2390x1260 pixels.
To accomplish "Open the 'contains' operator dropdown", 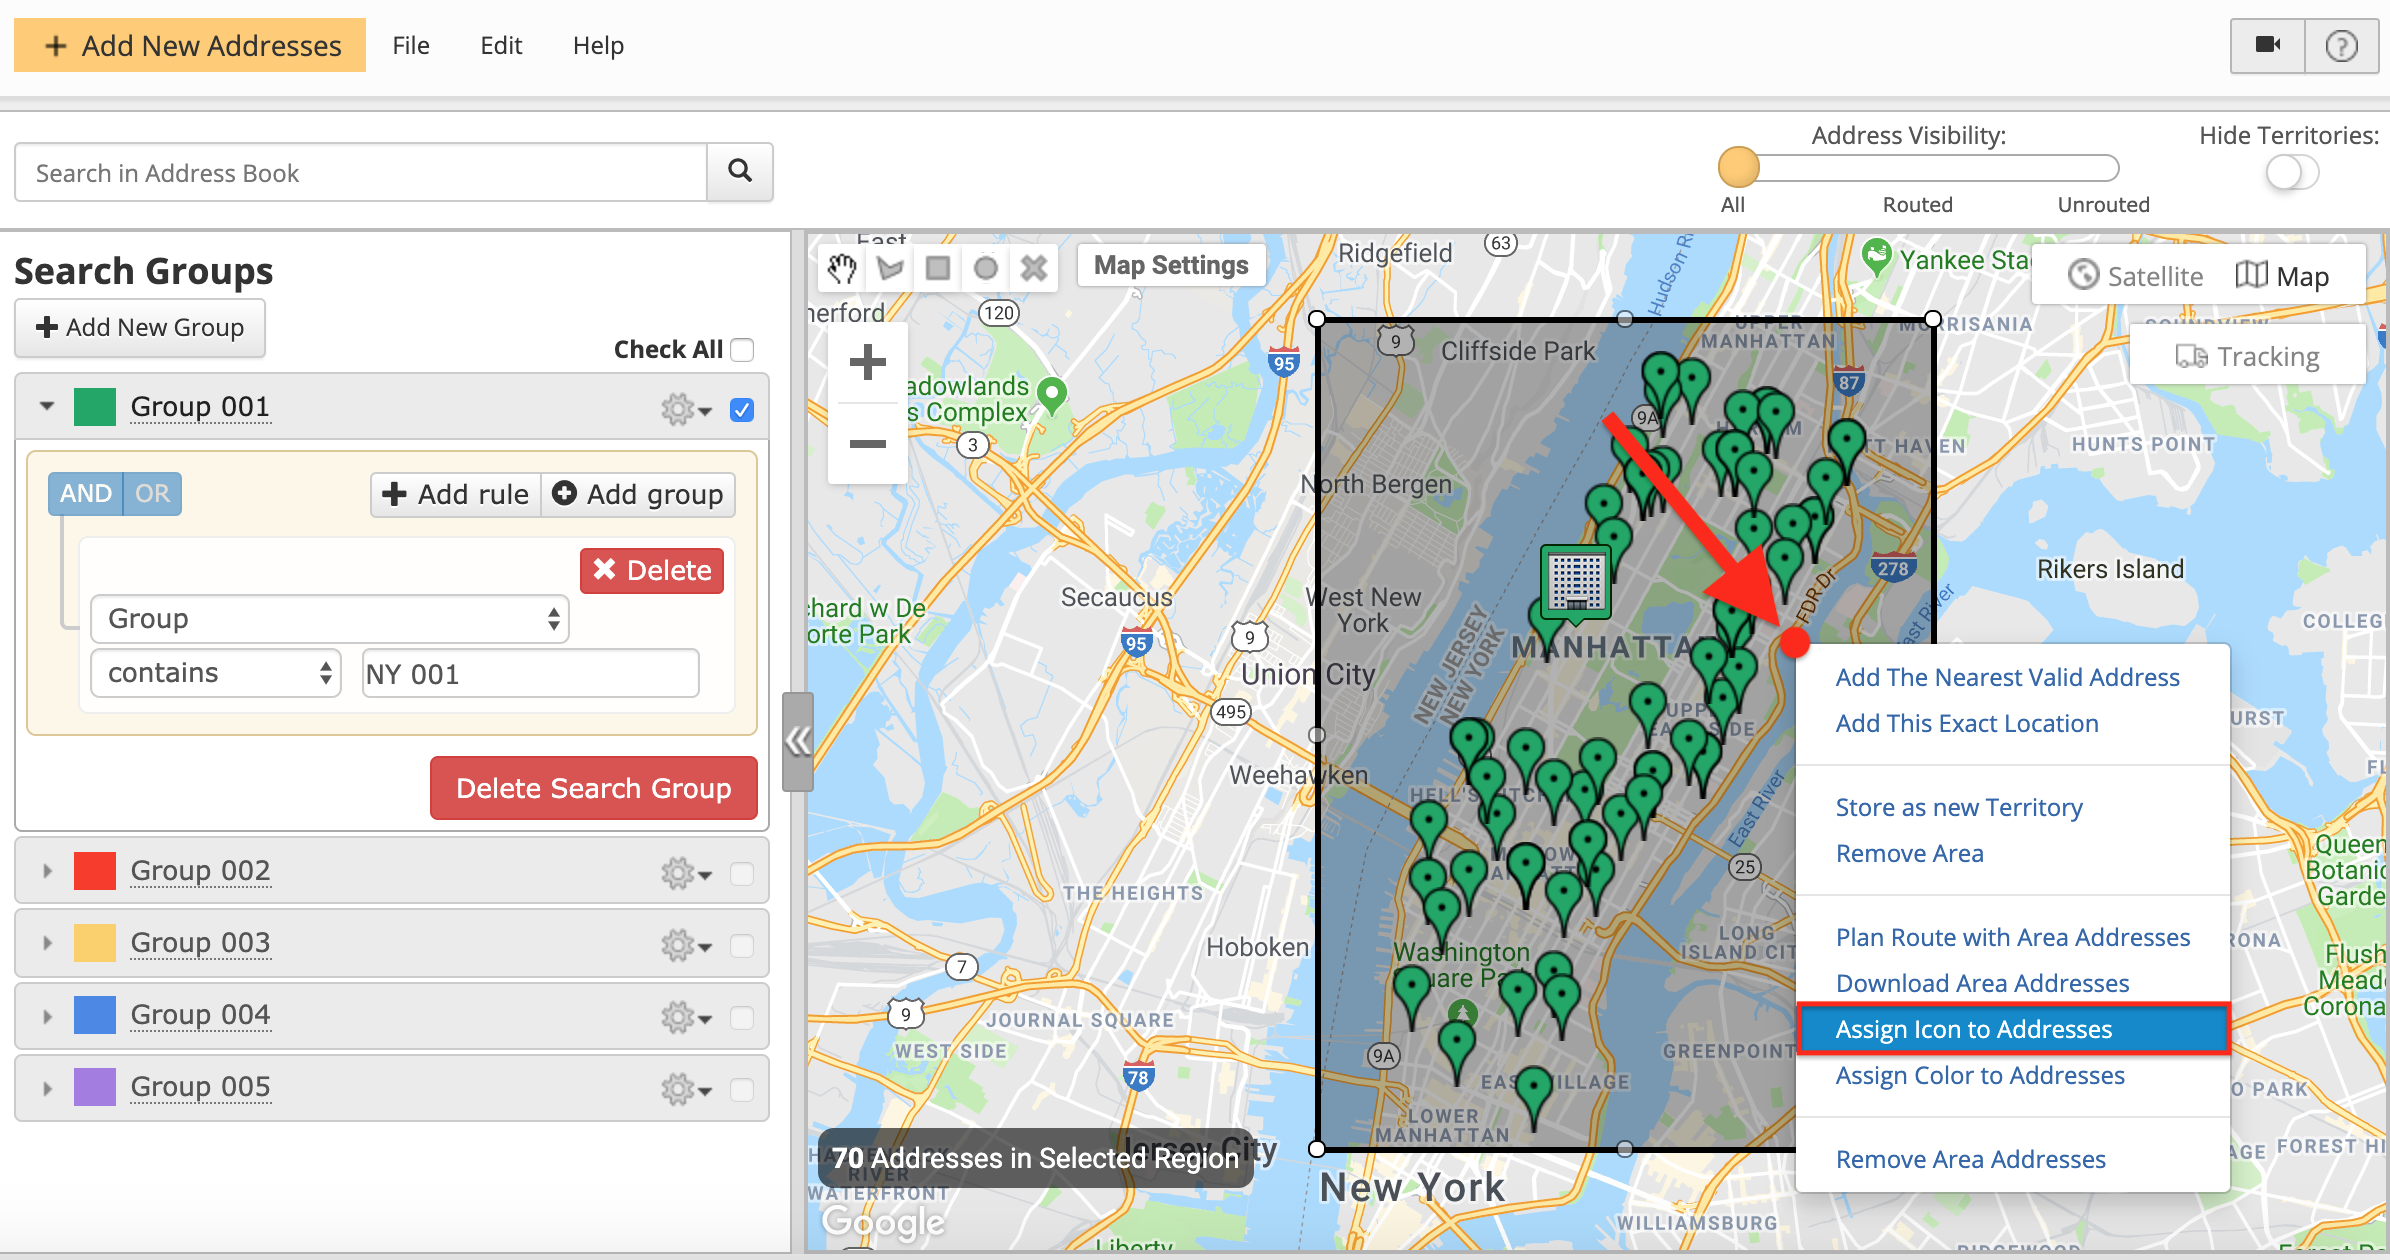I will pyautogui.click(x=216, y=673).
